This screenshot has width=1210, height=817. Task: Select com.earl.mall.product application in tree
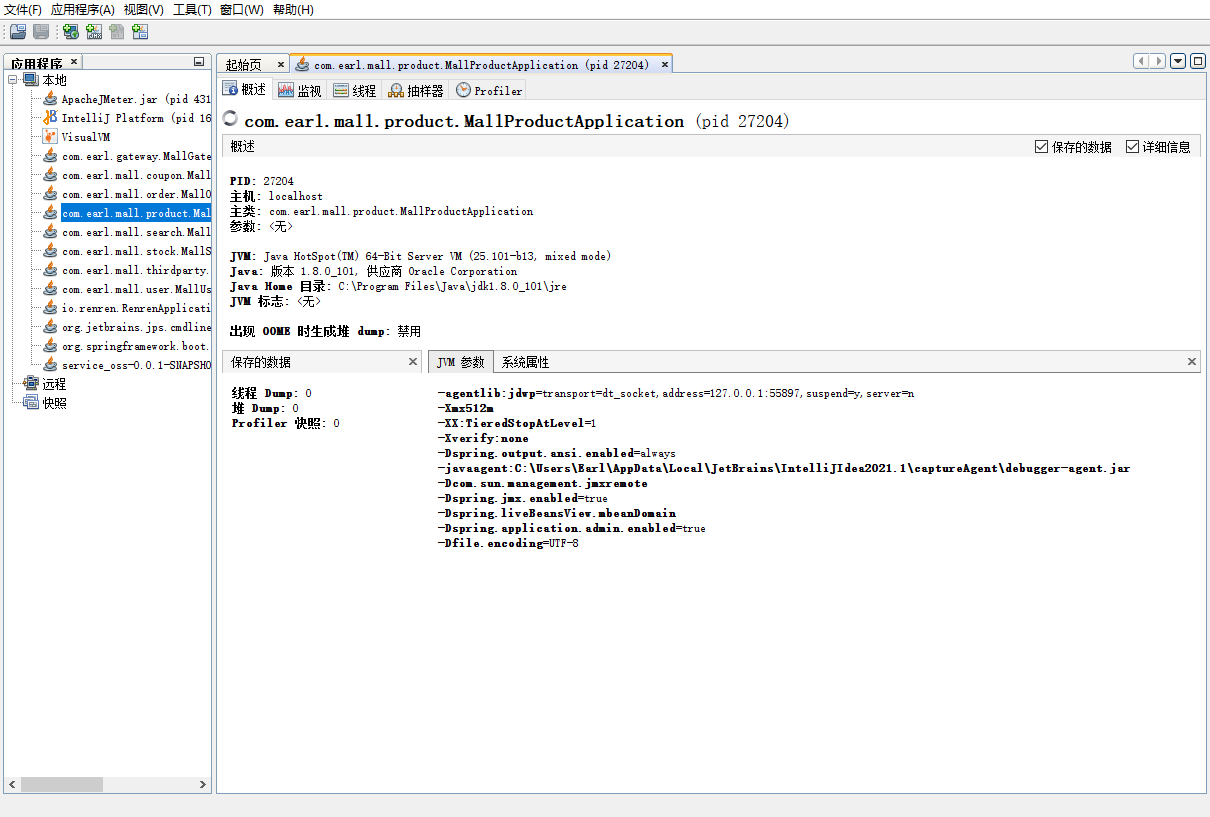tap(136, 213)
